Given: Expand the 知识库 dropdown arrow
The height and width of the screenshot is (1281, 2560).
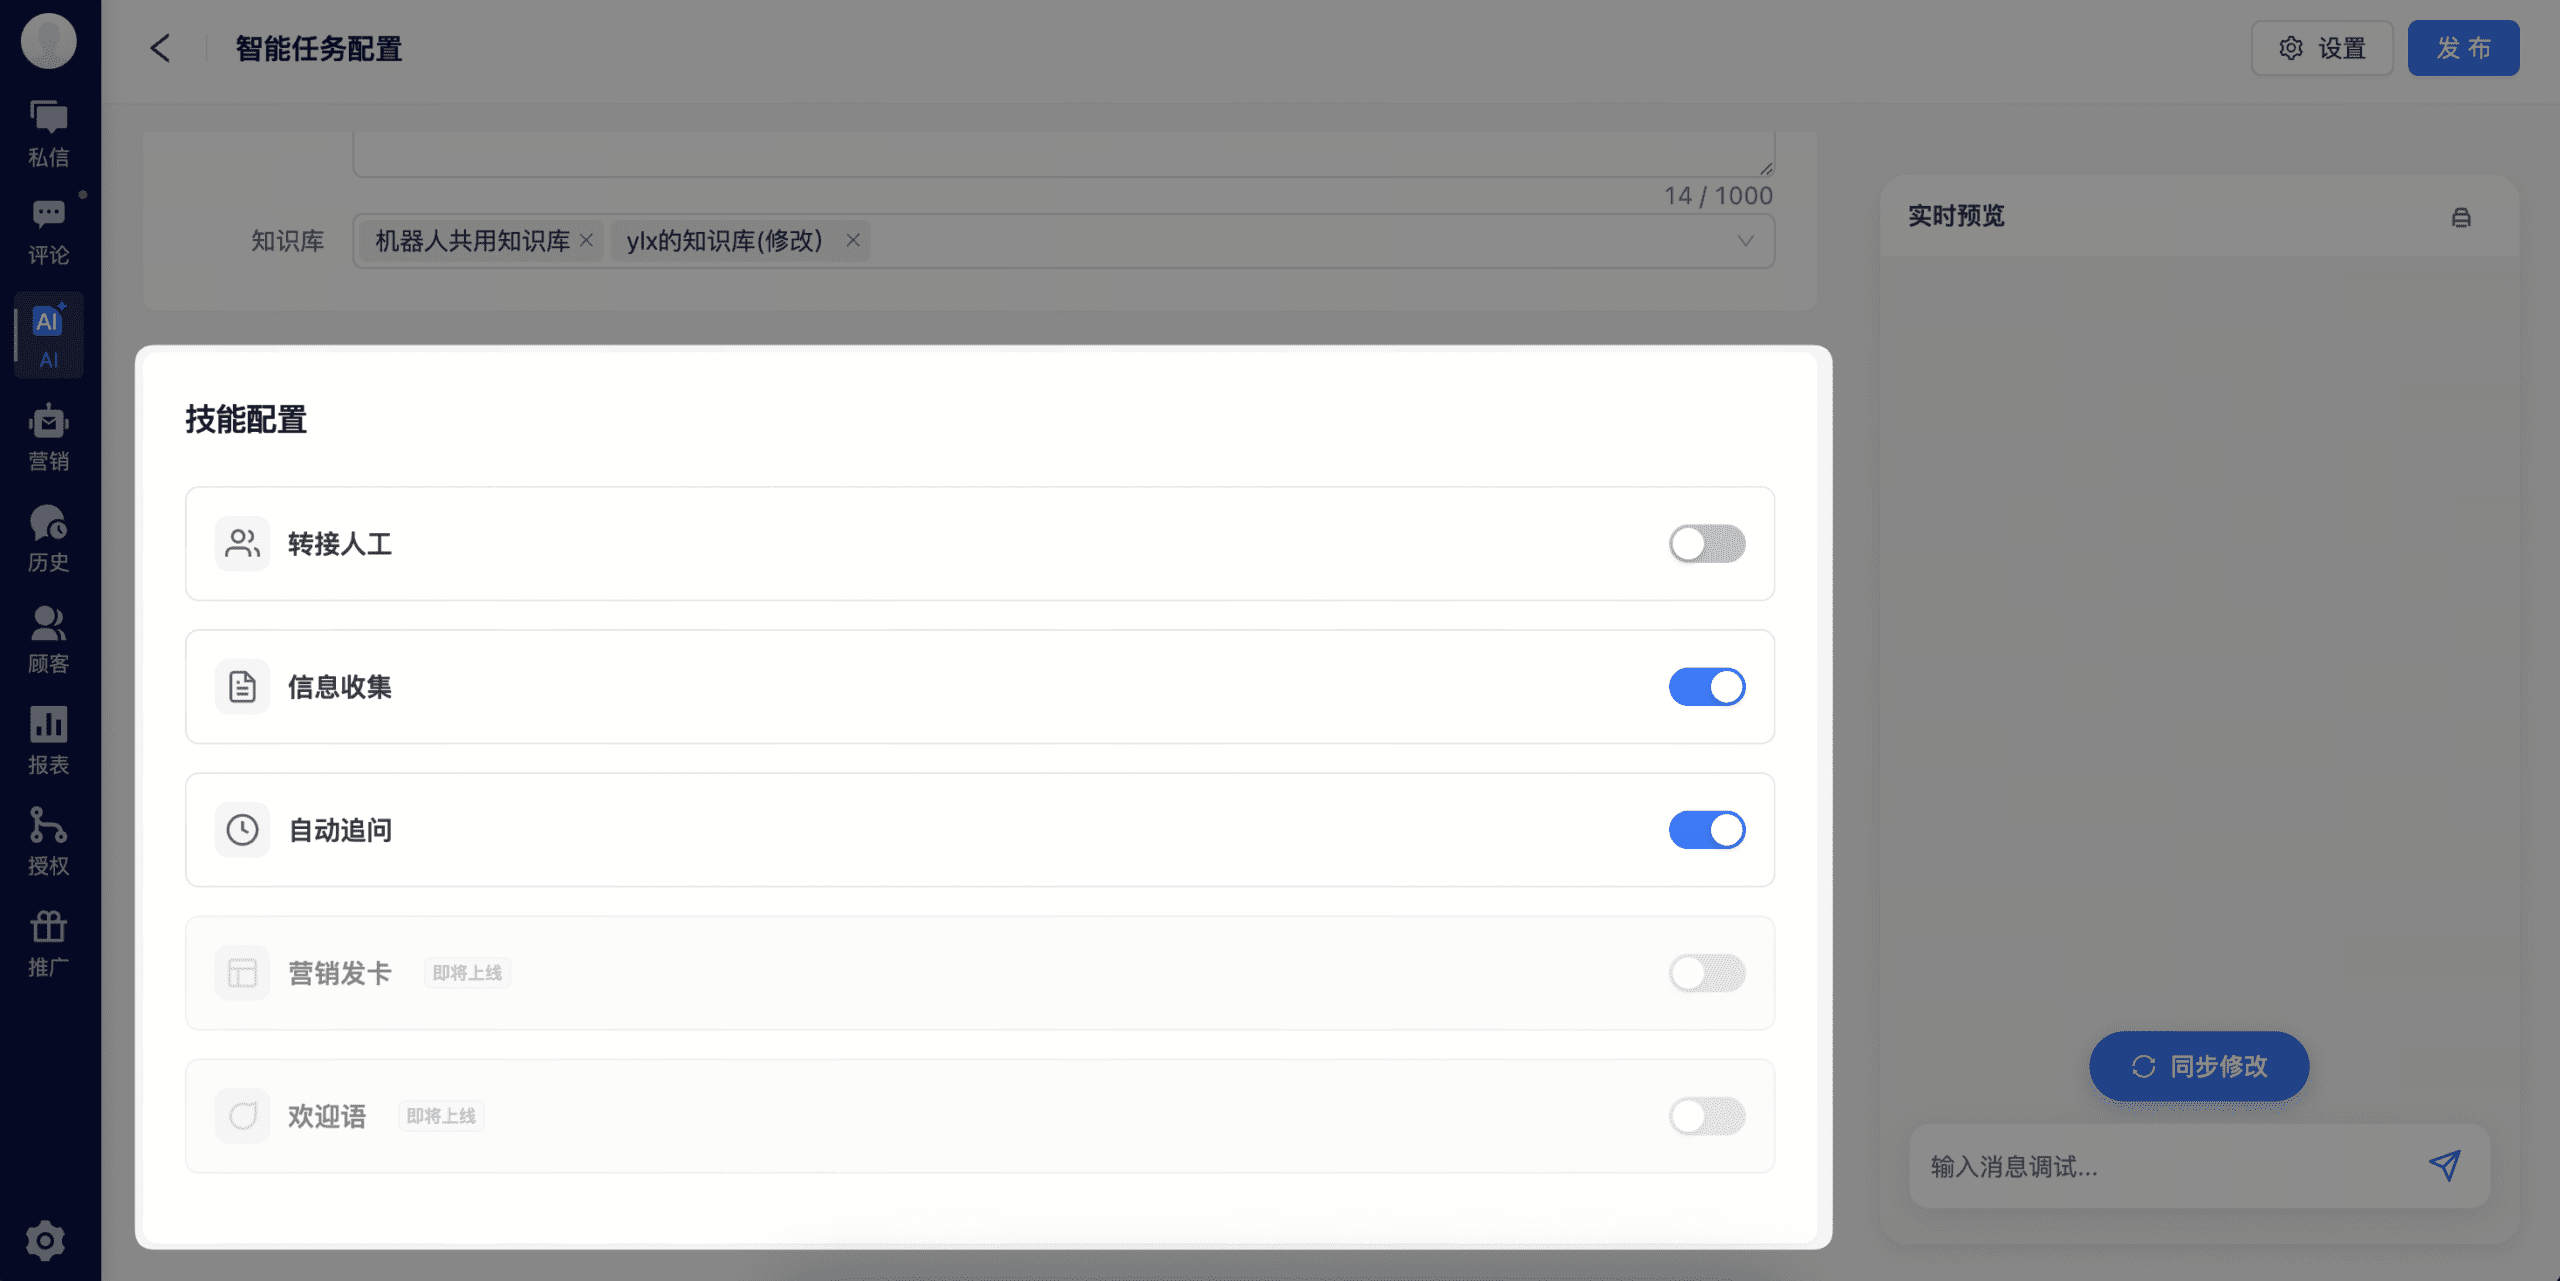Looking at the screenshot, I should 1745,241.
